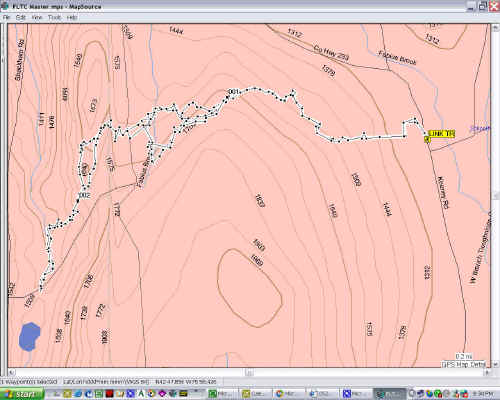Open the File menu
The image size is (500, 400).
click(6, 17)
